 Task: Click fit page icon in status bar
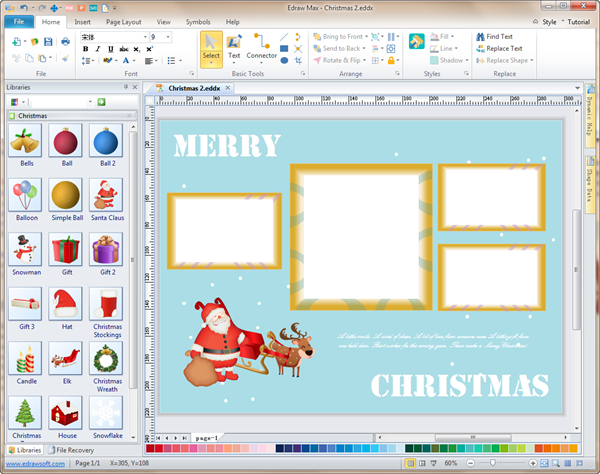pyautogui.click(x=544, y=463)
